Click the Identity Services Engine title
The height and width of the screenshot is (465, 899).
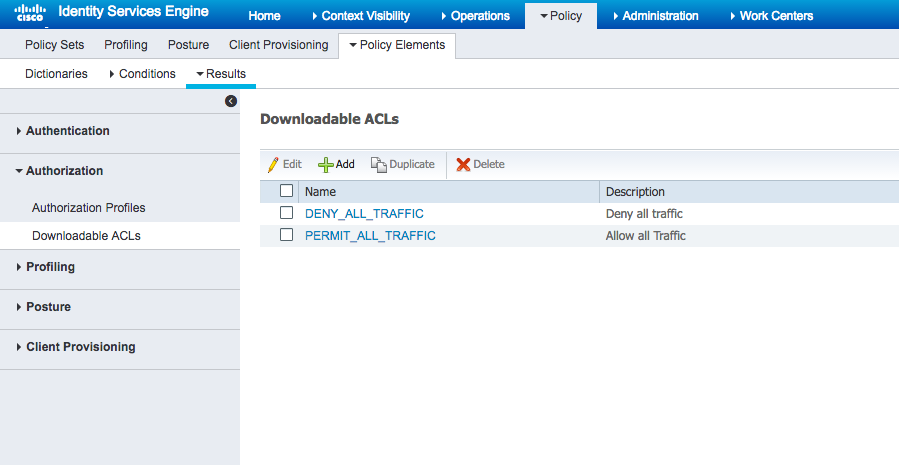tap(134, 11)
